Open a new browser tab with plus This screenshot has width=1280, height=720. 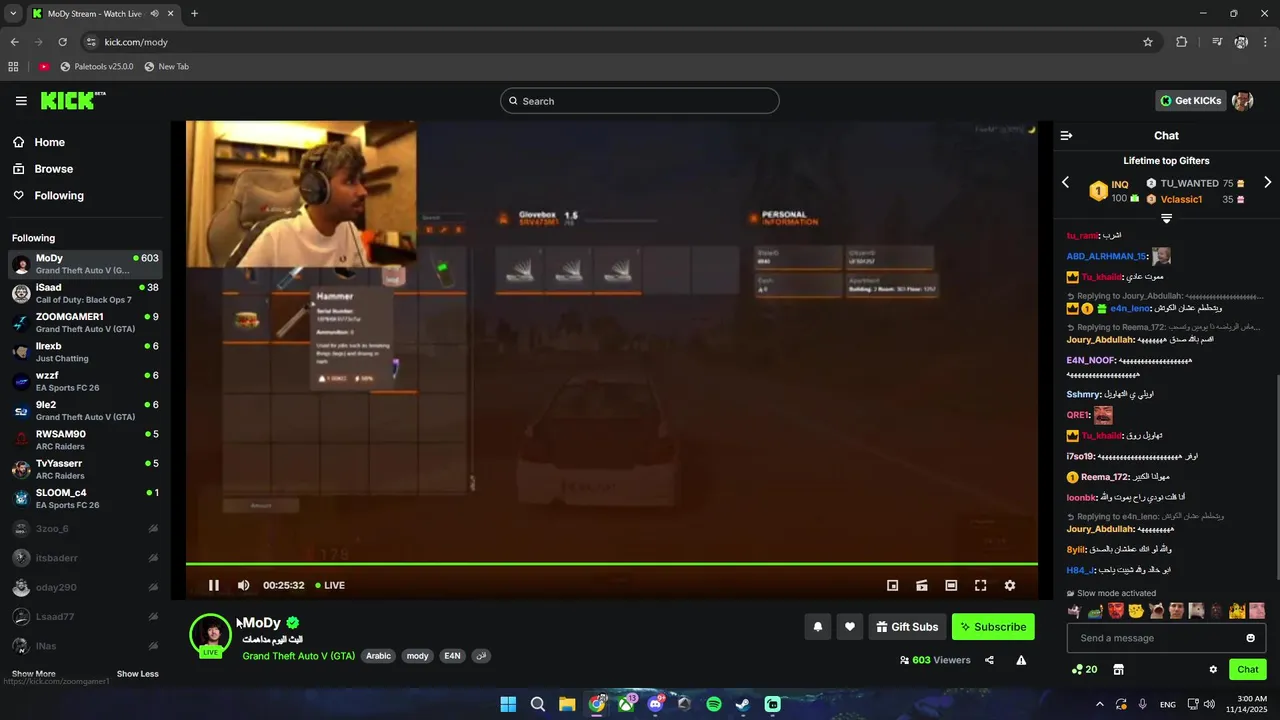(194, 14)
